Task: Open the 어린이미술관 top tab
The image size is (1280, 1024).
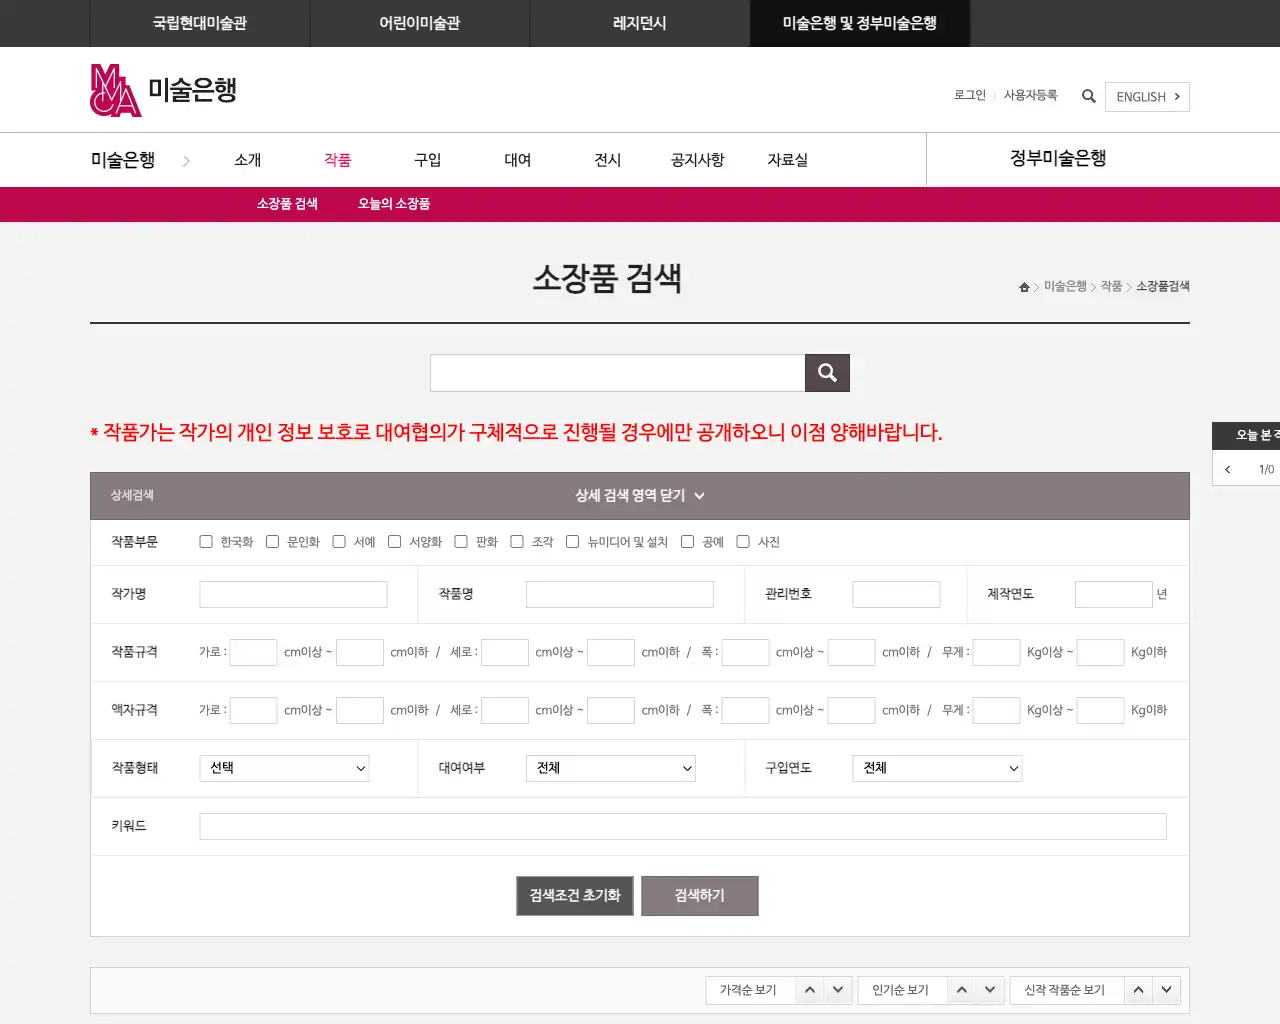Action: (x=420, y=23)
